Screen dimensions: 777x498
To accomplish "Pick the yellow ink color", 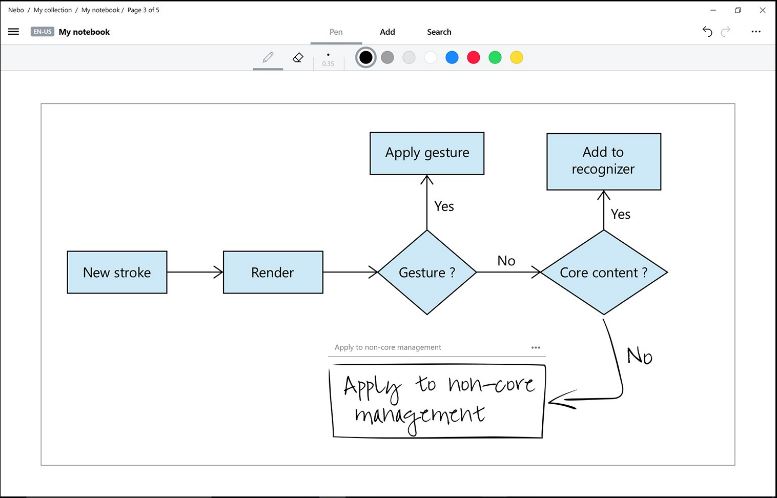I will (x=517, y=57).
